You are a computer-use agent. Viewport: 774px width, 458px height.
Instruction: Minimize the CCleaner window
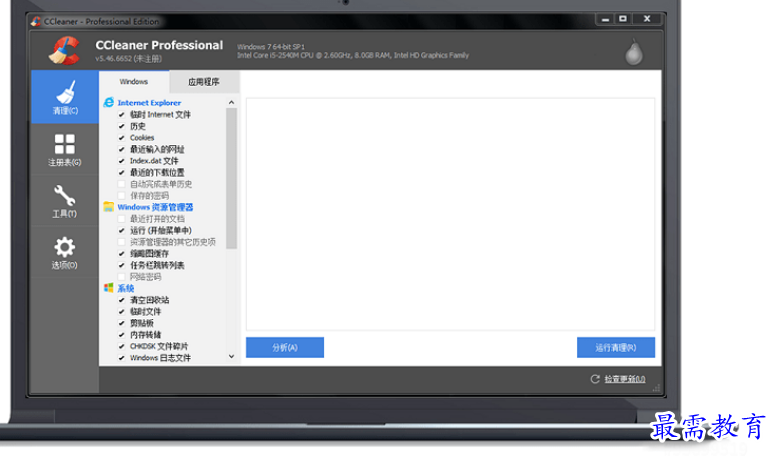[605, 19]
